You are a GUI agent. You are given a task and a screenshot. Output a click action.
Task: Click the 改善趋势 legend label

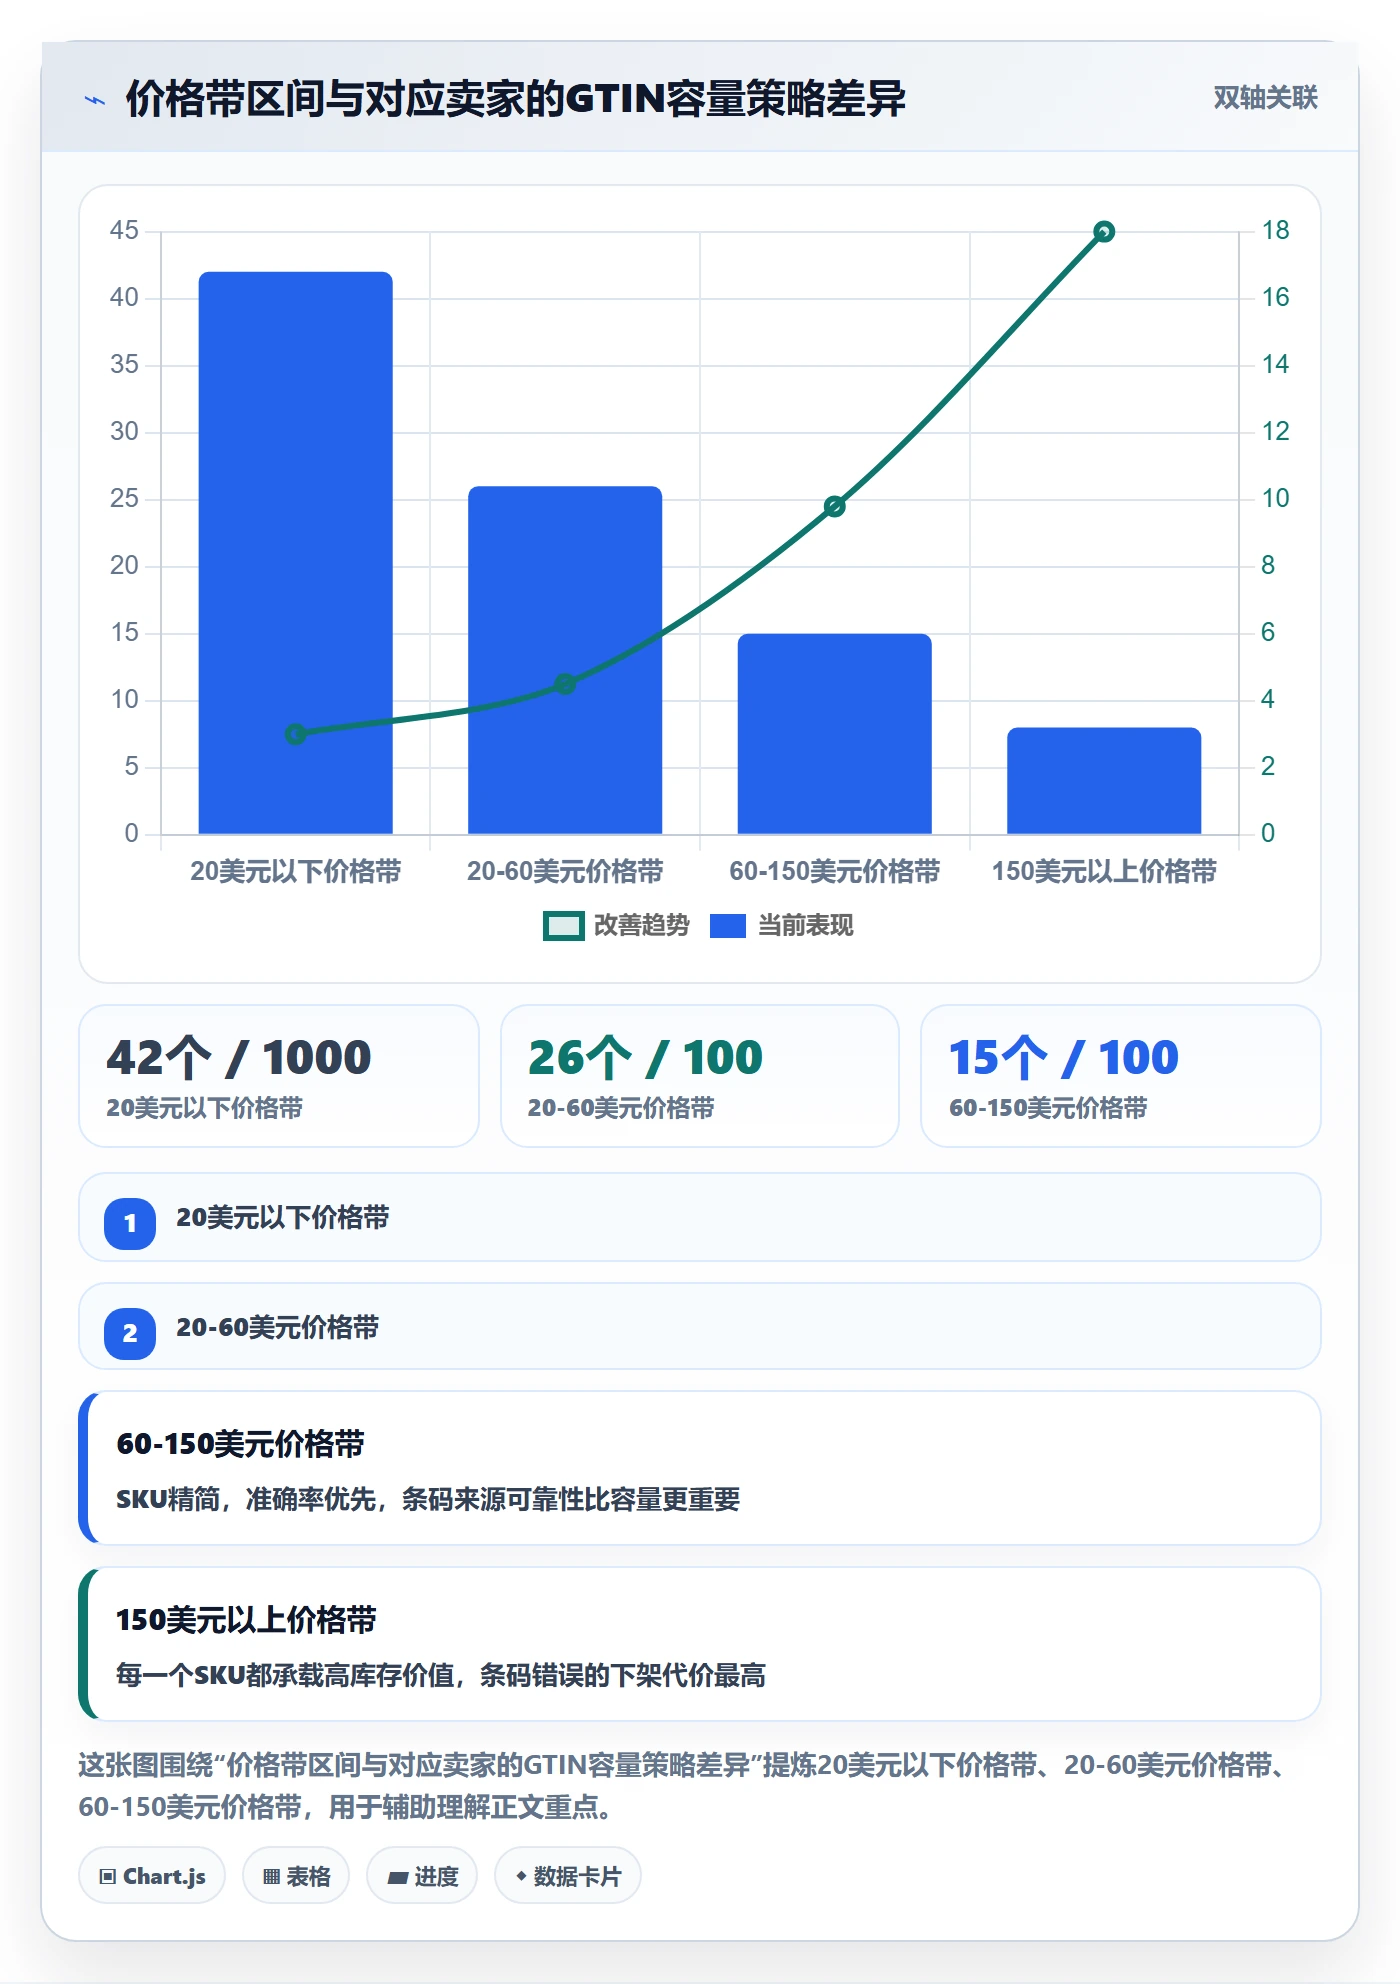(x=642, y=926)
